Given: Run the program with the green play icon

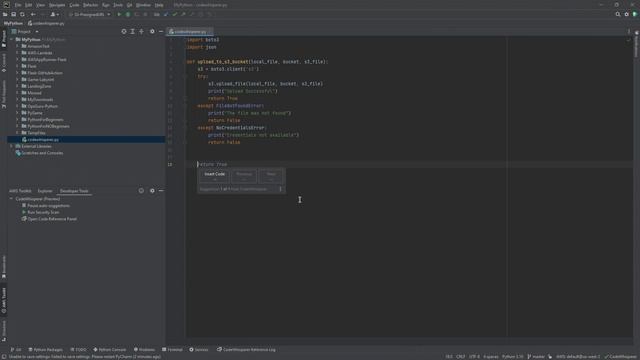Looking at the screenshot, I should click(119, 14).
